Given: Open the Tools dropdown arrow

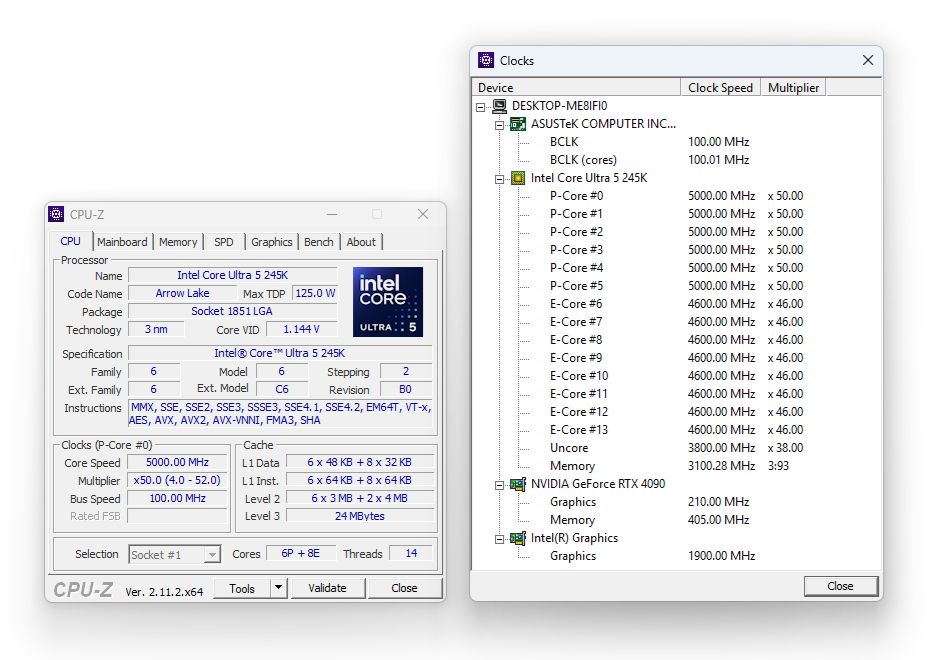Looking at the screenshot, I should [x=278, y=588].
